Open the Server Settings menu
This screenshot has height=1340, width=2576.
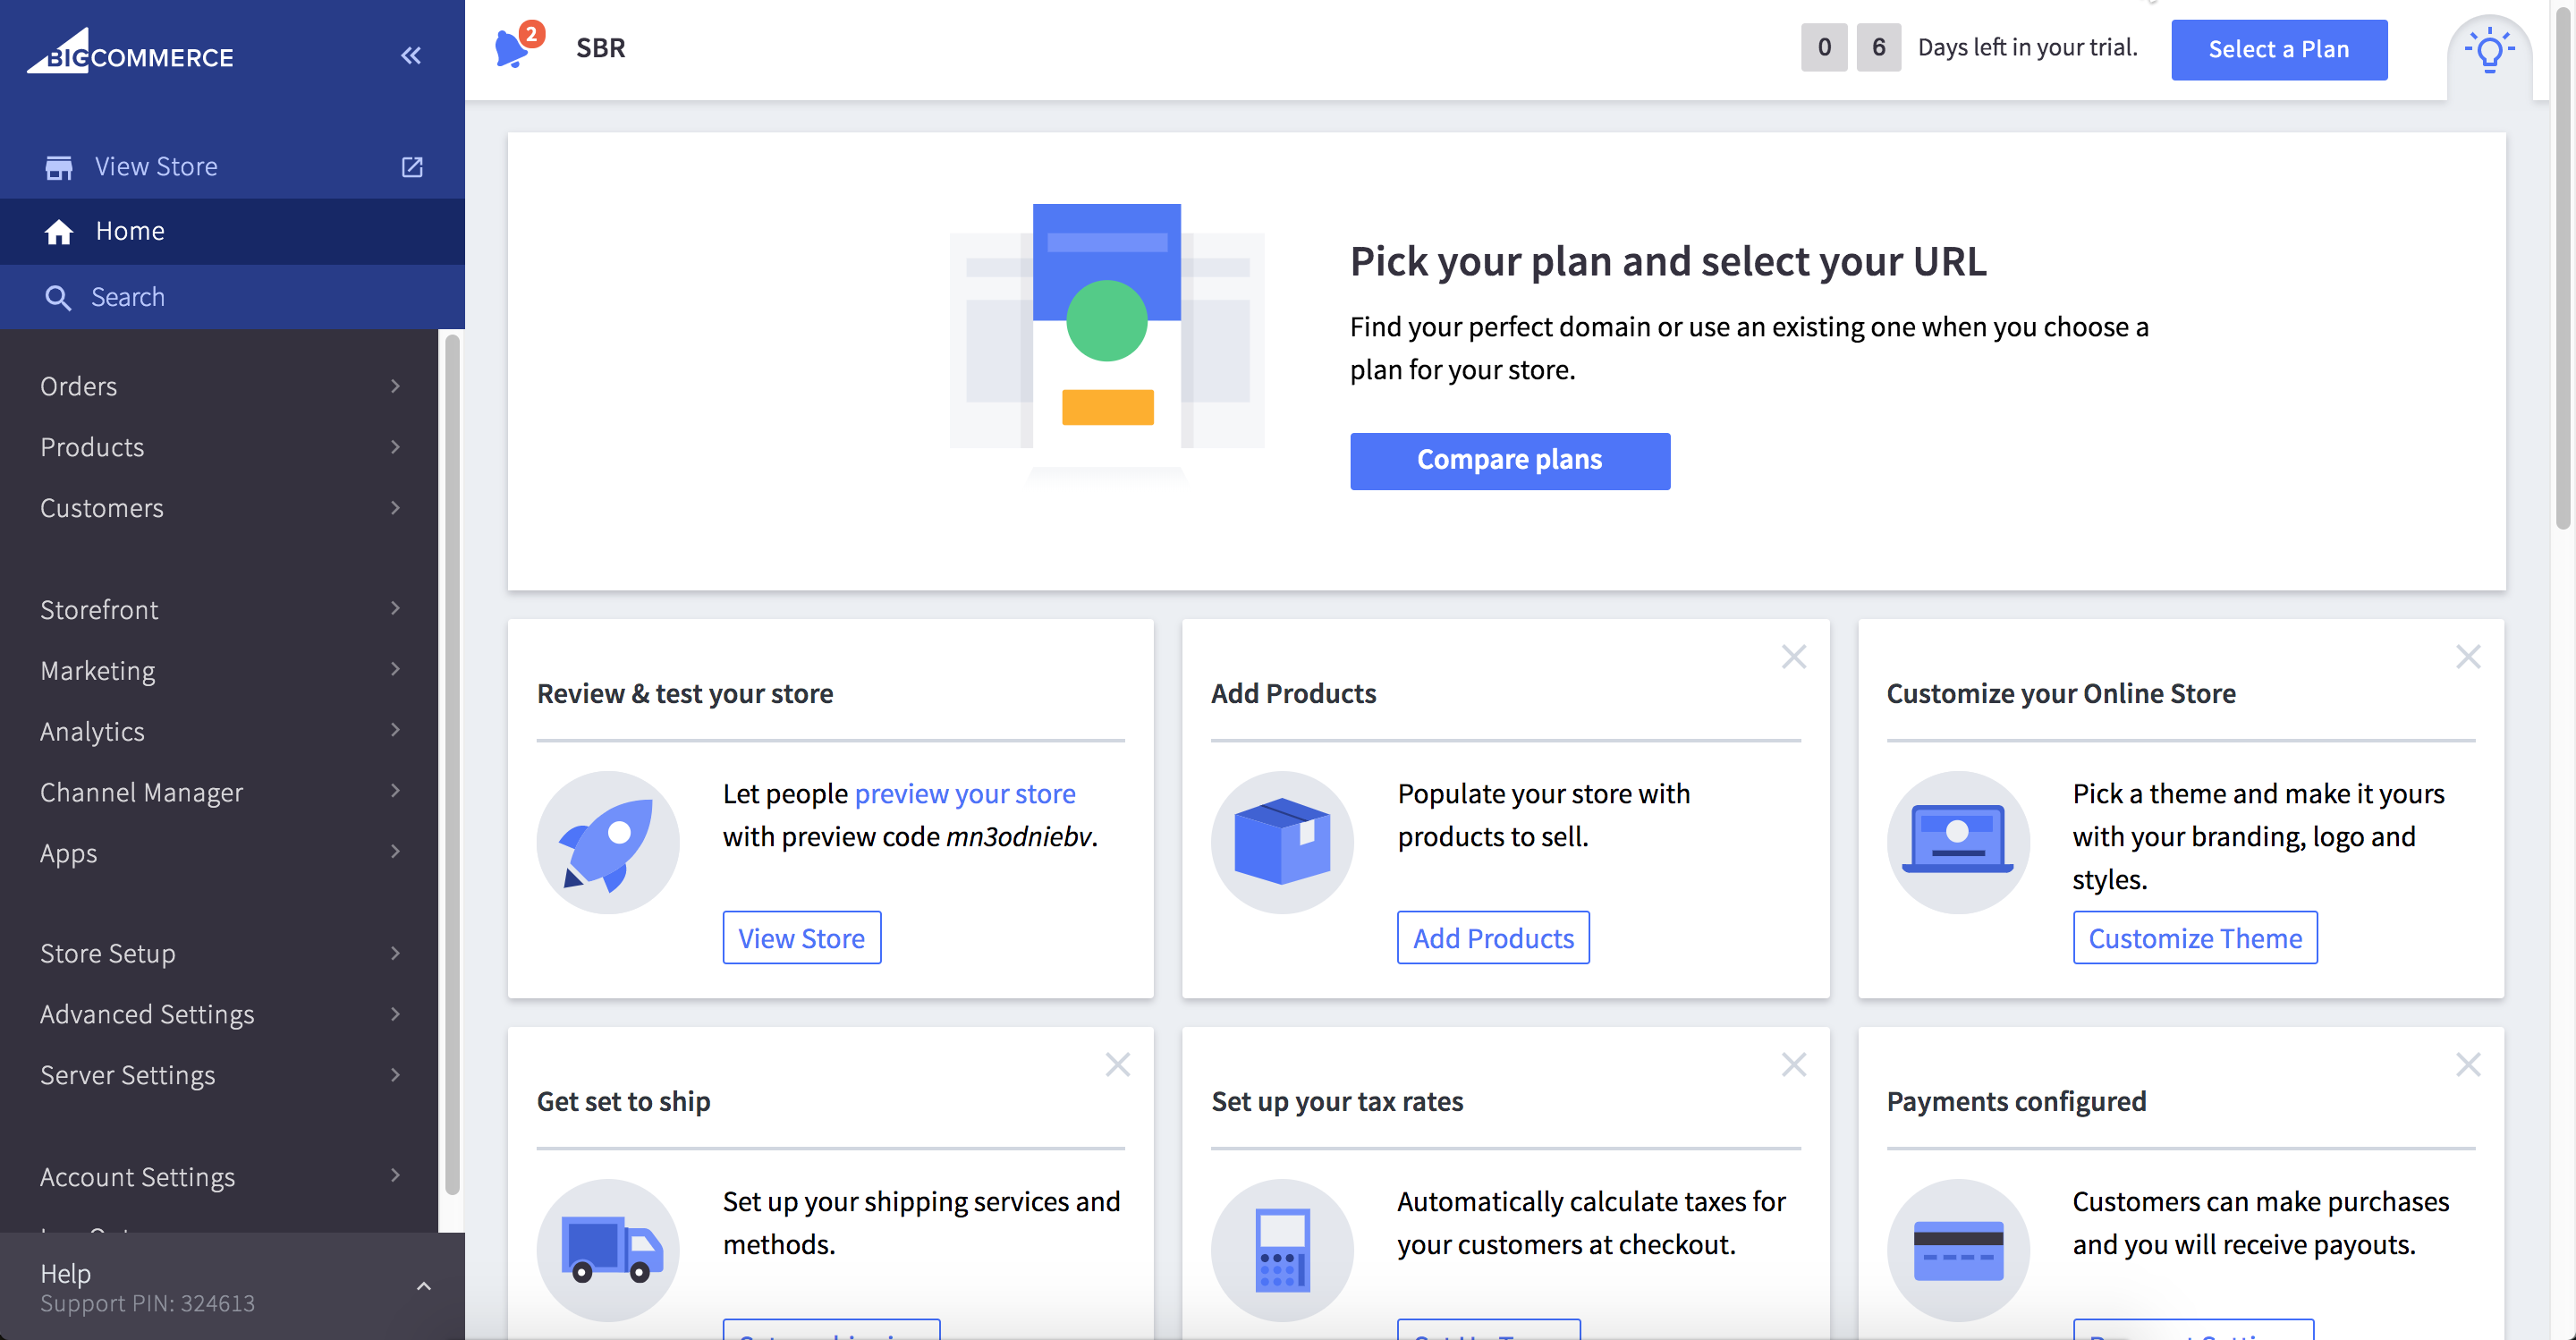point(219,1076)
